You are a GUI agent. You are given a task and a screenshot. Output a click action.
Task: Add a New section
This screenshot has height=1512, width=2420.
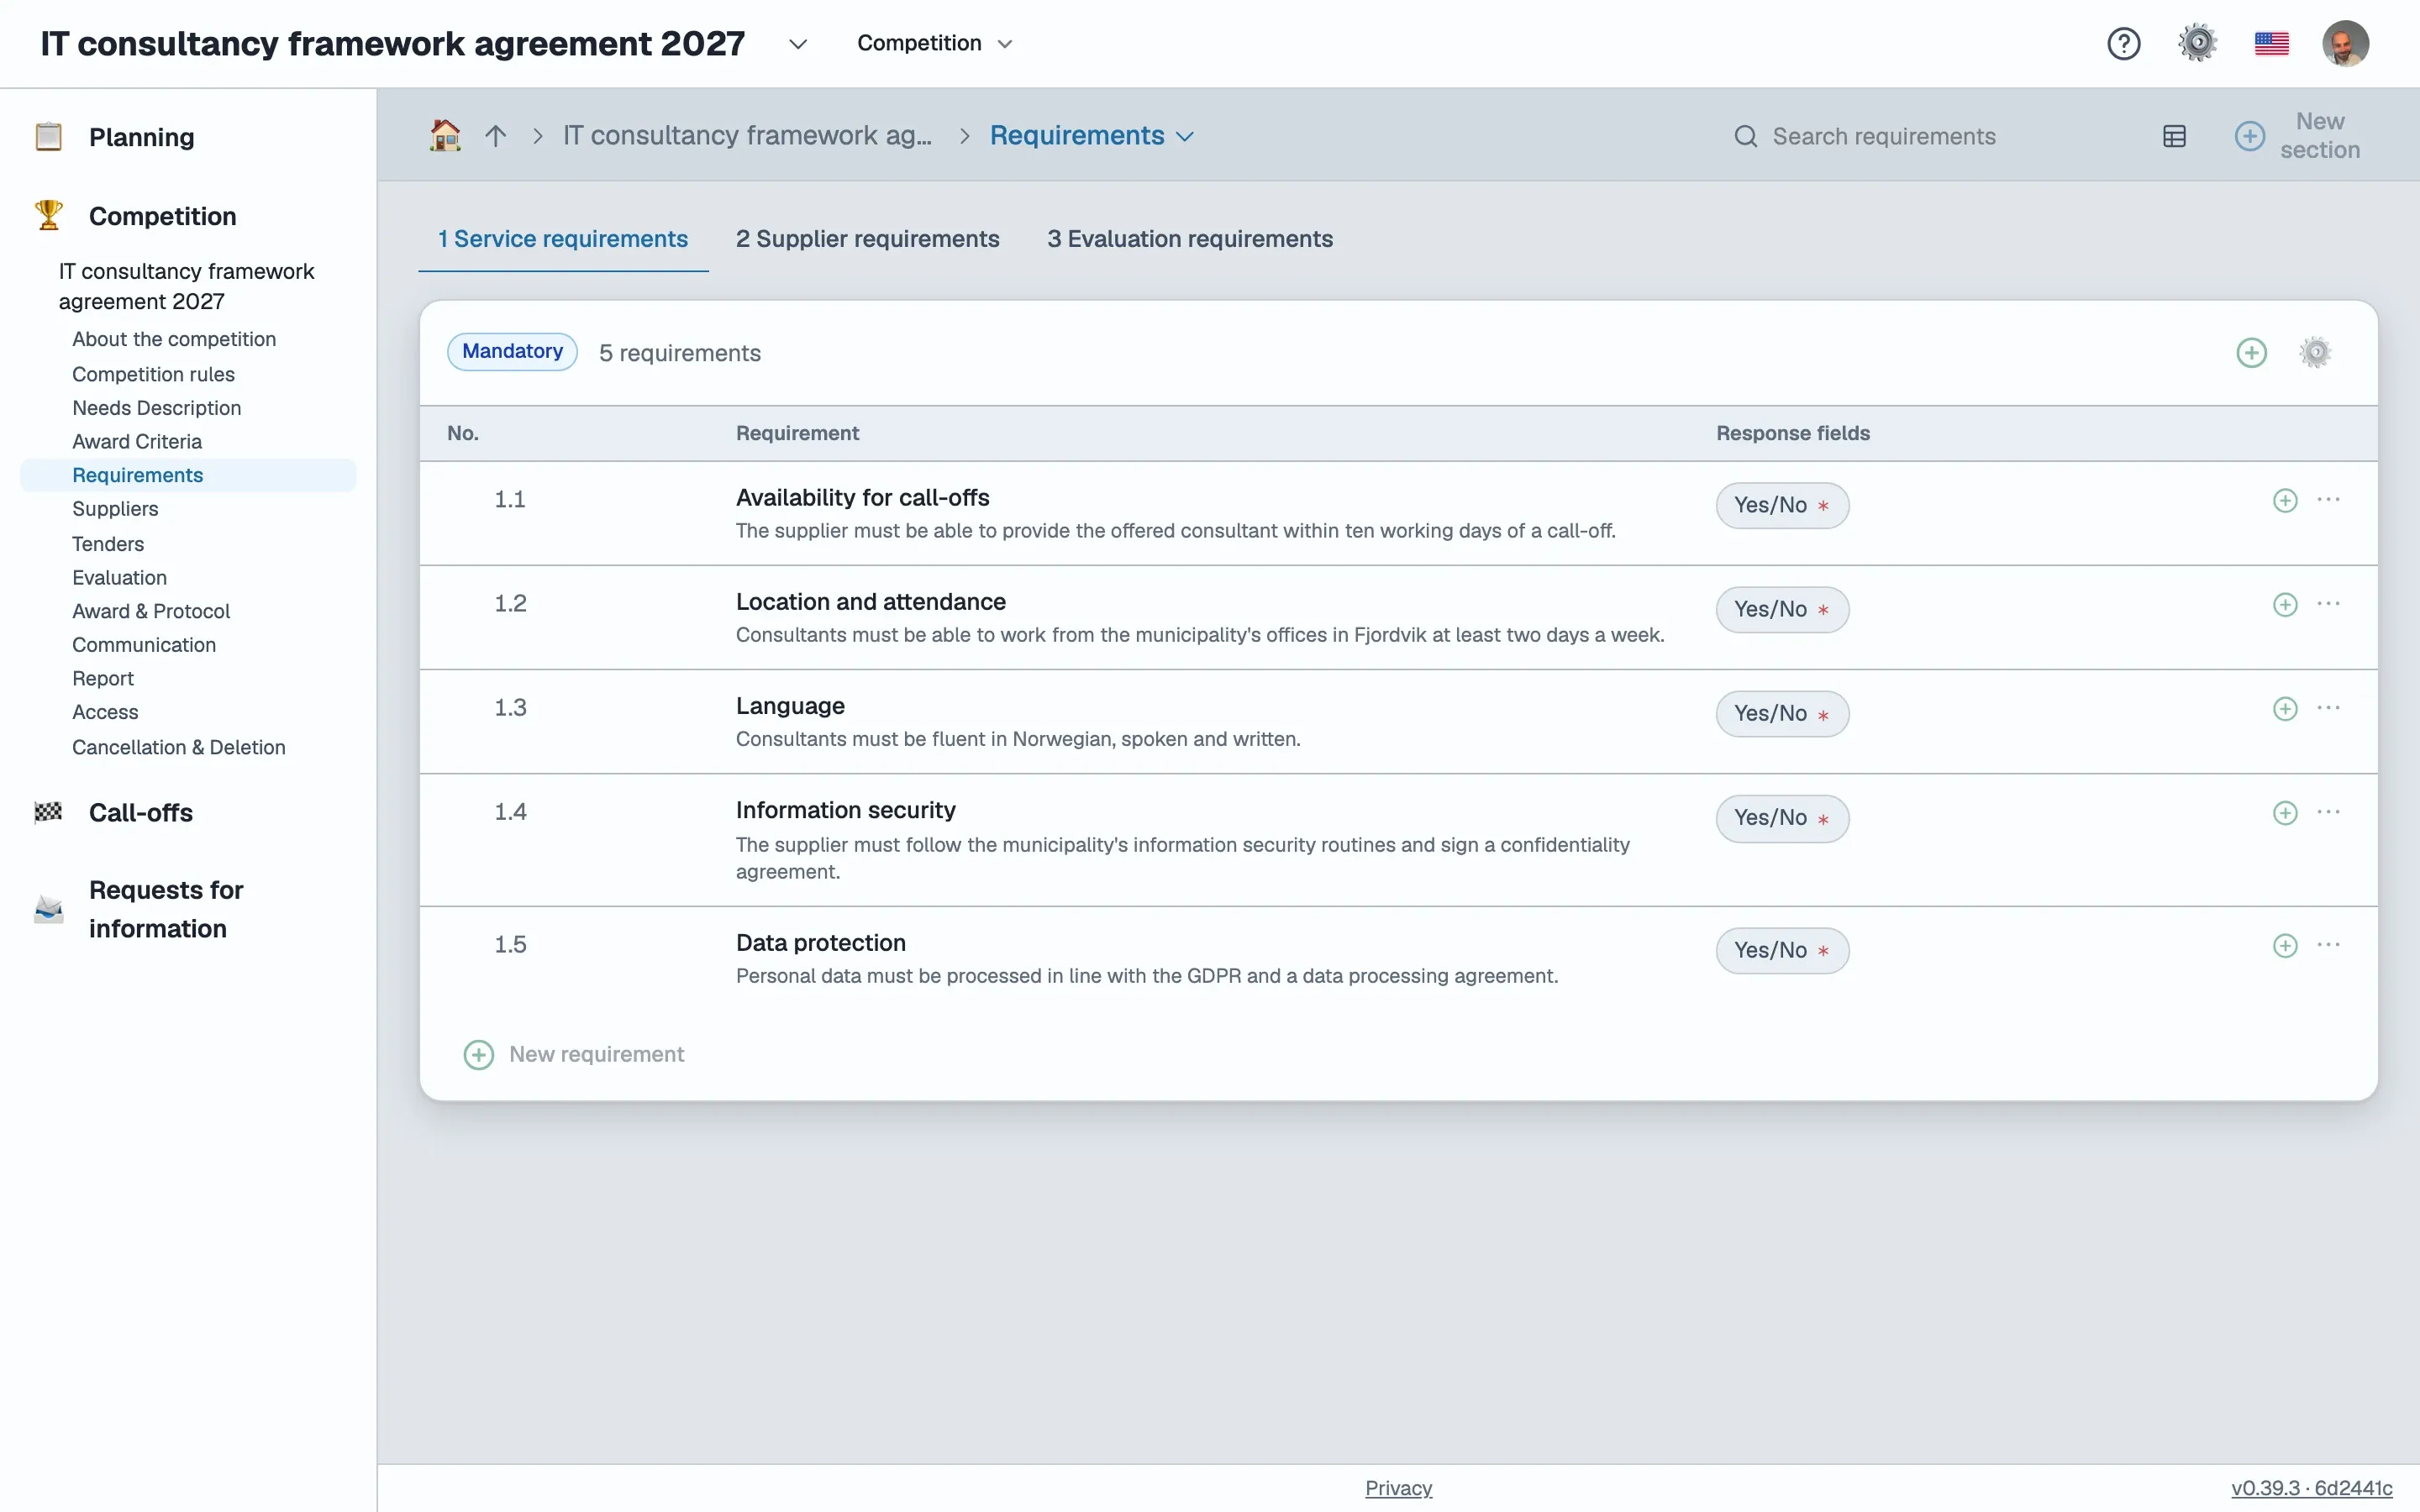2299,135
